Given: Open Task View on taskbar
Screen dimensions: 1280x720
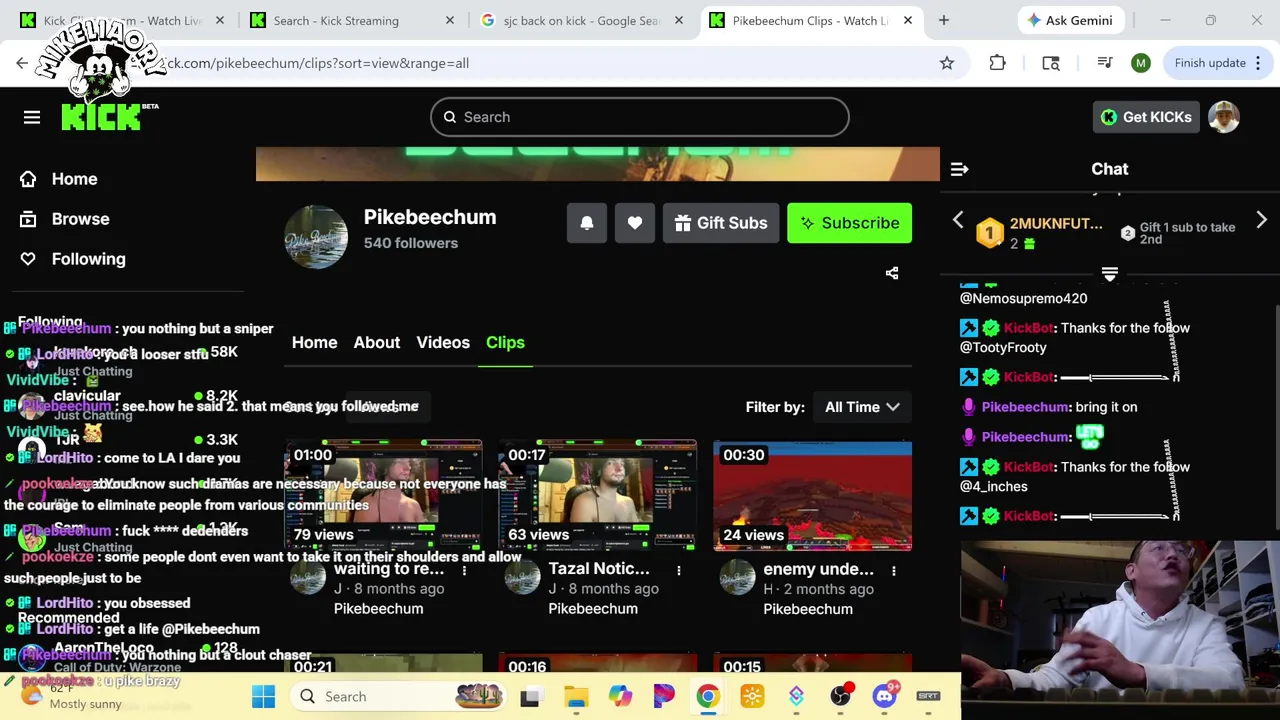Looking at the screenshot, I should (x=530, y=696).
